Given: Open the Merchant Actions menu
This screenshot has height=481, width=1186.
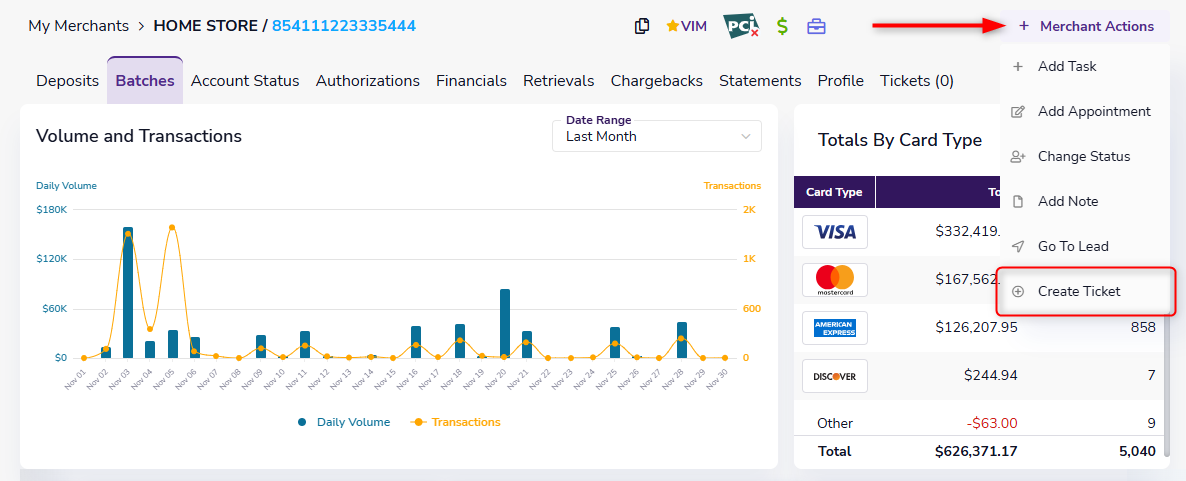Looking at the screenshot, I should (1086, 26).
